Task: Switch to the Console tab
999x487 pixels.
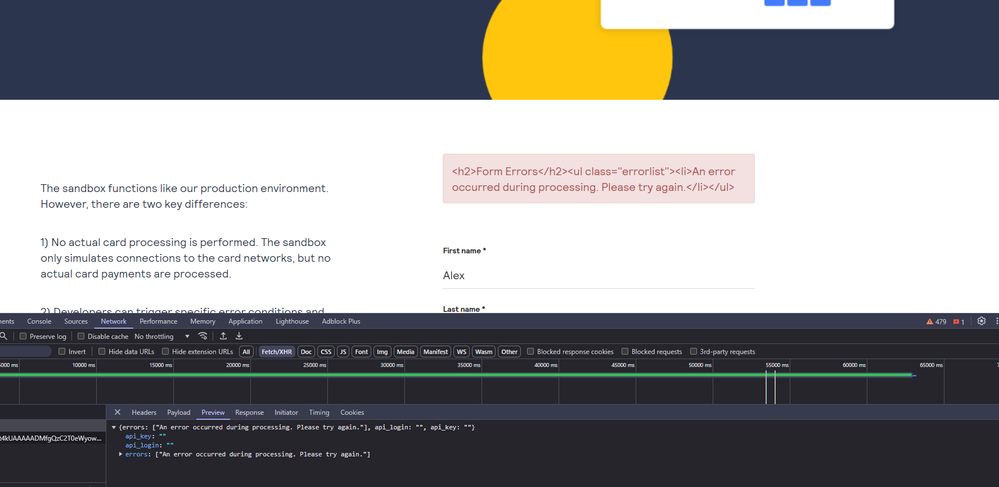Action: click(39, 321)
